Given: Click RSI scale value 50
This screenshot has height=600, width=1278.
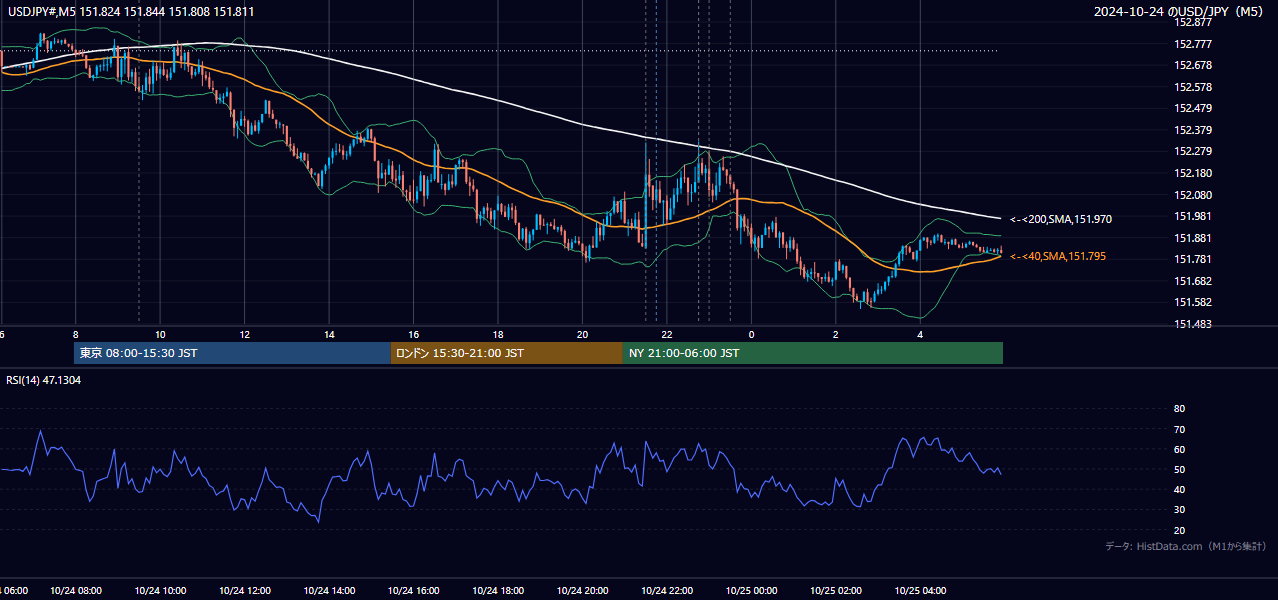Looking at the screenshot, I should 1179,469.
